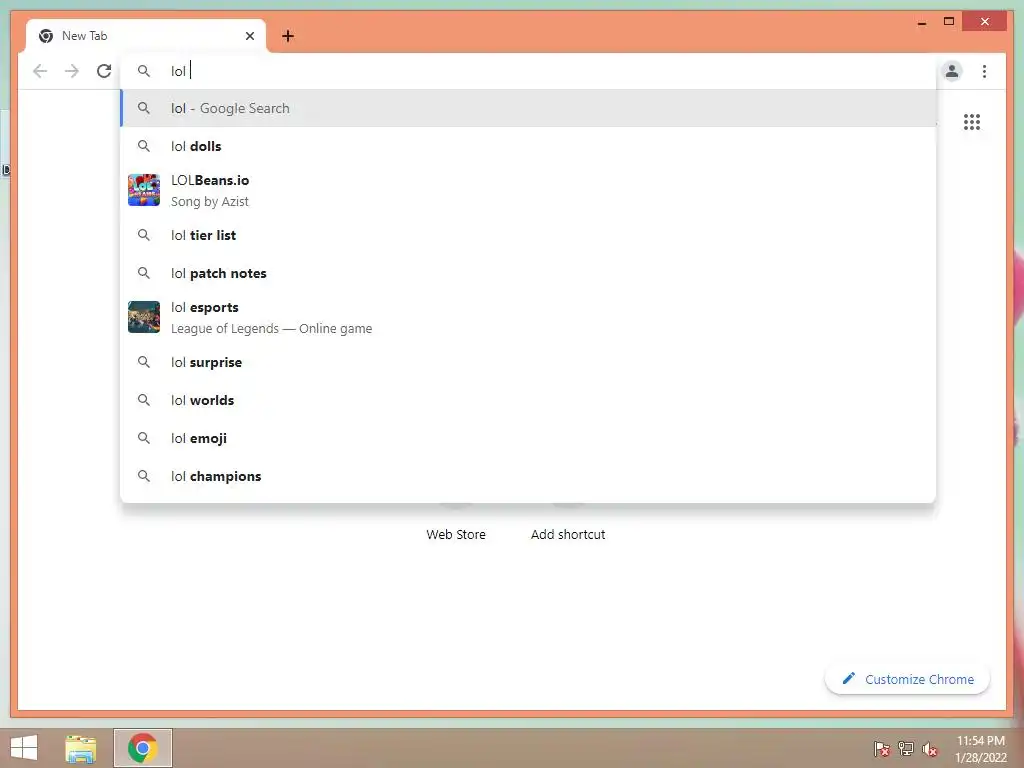The height and width of the screenshot is (768, 1024).
Task: Click the lol esports League of Legends thumbnail
Action: (x=144, y=317)
